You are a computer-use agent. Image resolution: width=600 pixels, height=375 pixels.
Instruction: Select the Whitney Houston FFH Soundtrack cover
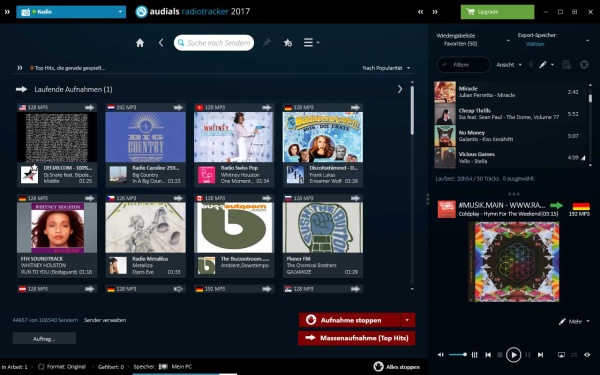pyautogui.click(x=57, y=228)
